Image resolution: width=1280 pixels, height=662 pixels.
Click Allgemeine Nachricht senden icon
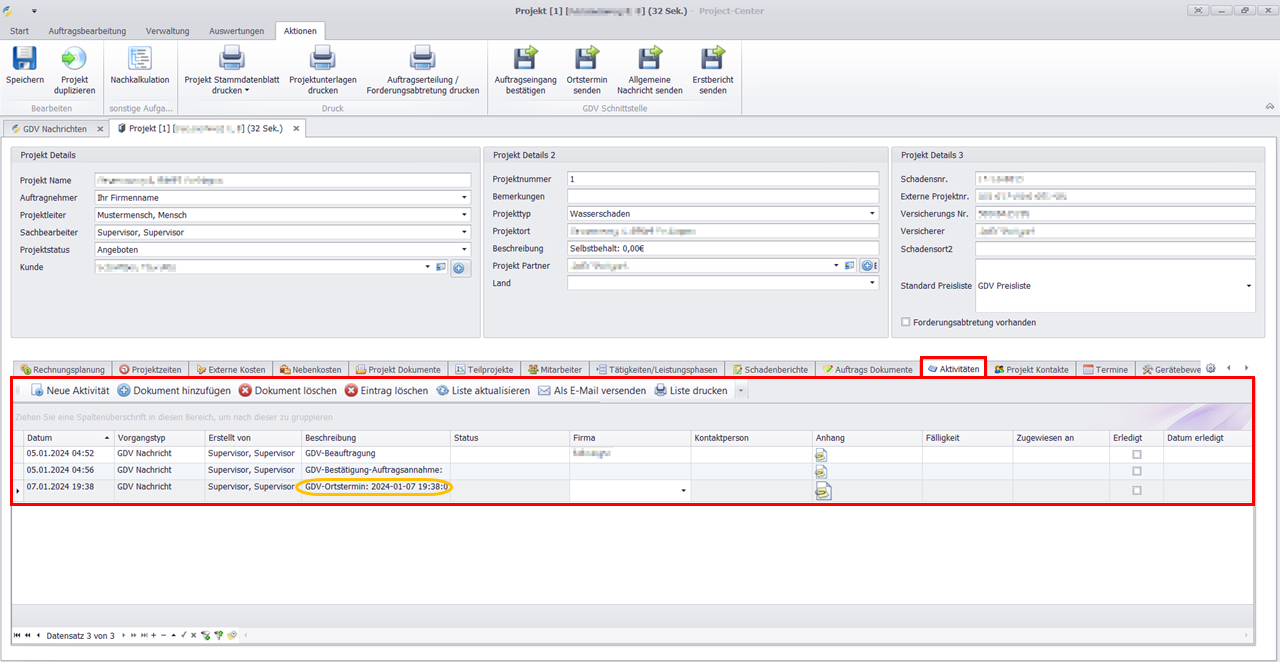[x=649, y=59]
